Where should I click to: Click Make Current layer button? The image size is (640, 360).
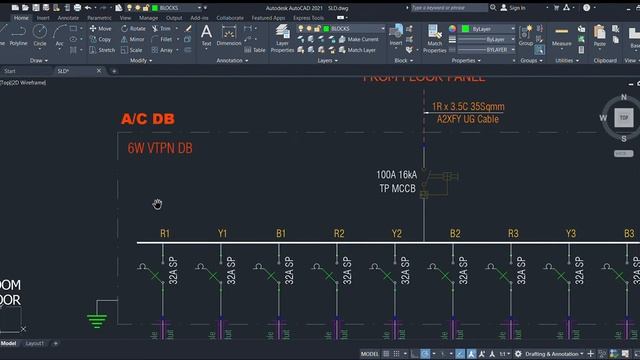click(x=358, y=39)
